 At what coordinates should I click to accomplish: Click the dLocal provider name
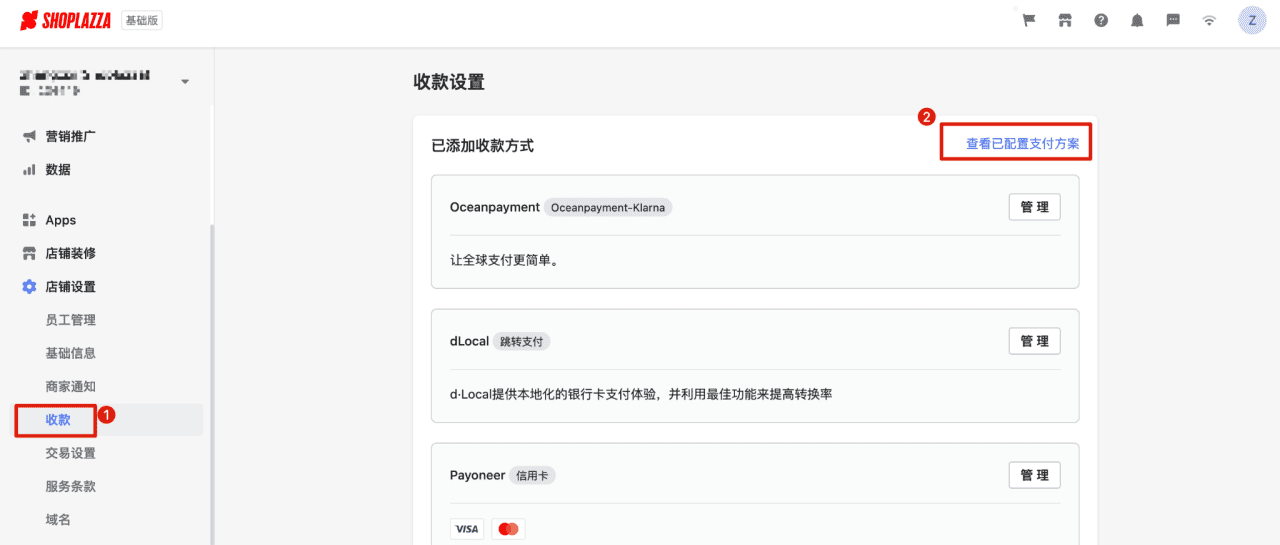point(469,341)
